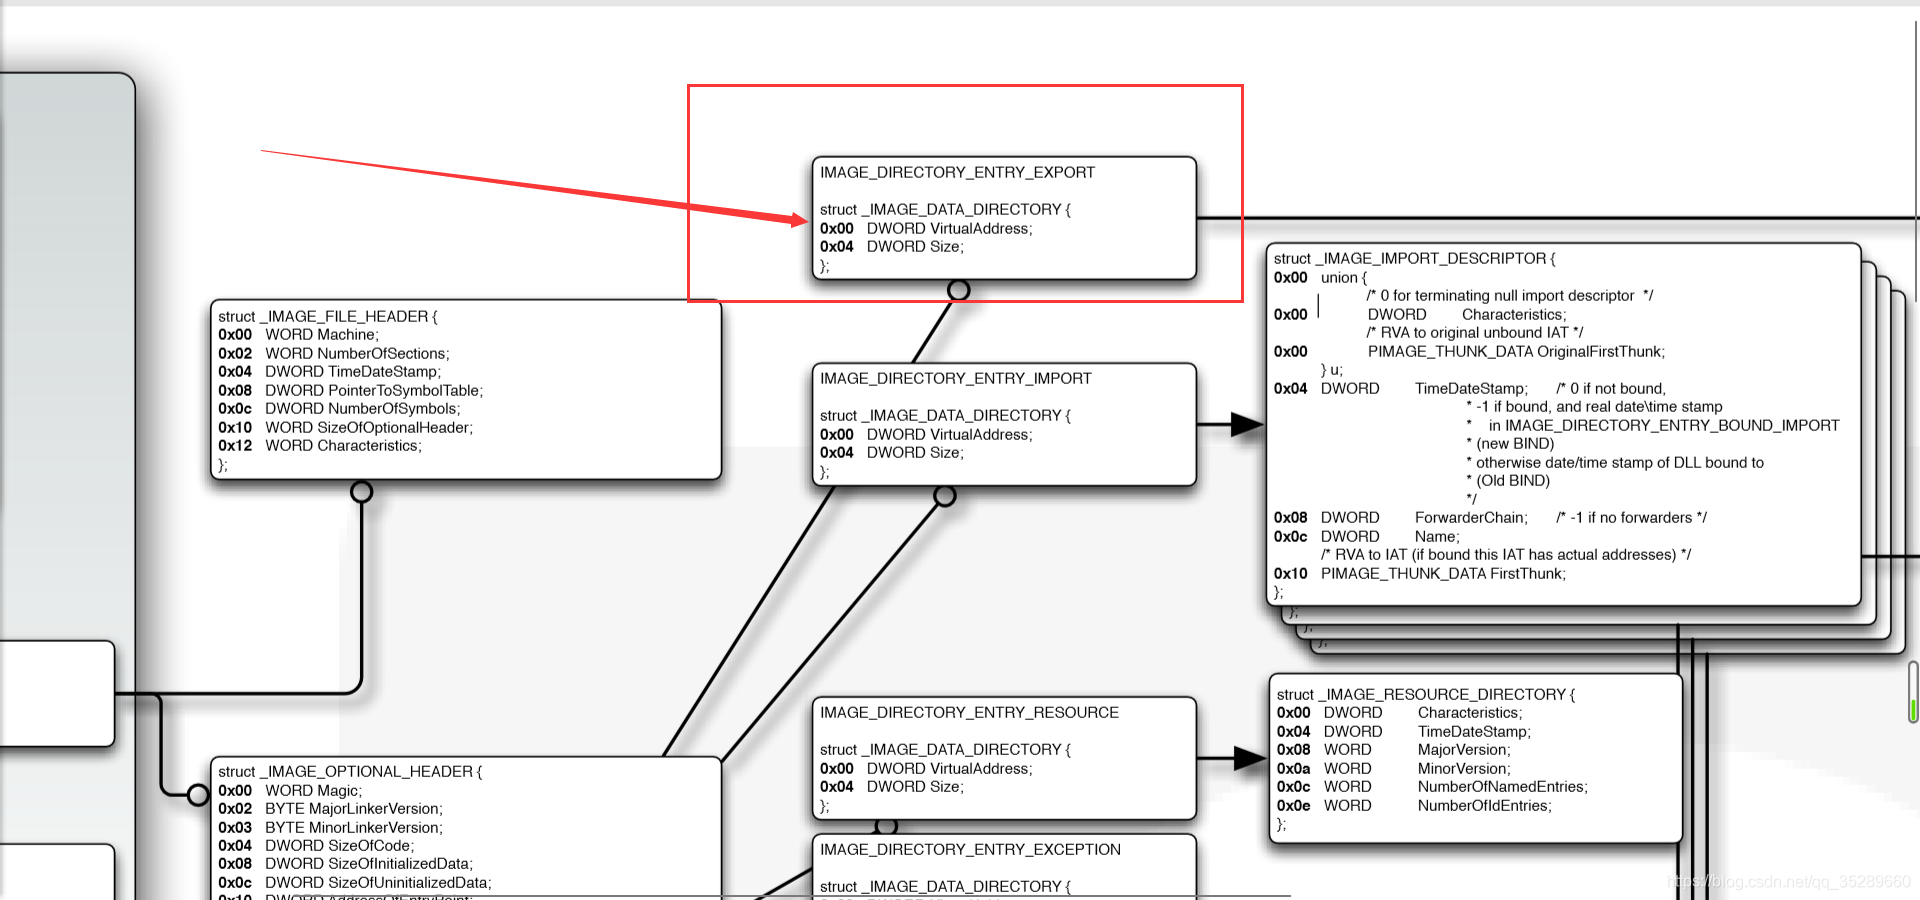The image size is (1920, 900).
Task: Click the 'struct _IMAGE_IMPORT_DESCRIPTOR {' heading
Action: (1414, 258)
